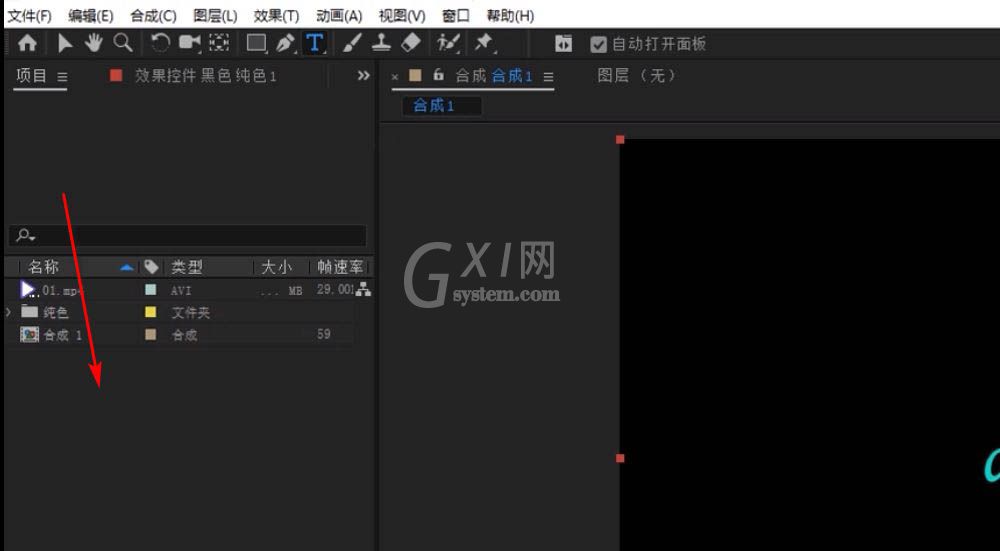Switch to the 效果控件 黑色 纯色1 tab

(x=205, y=76)
